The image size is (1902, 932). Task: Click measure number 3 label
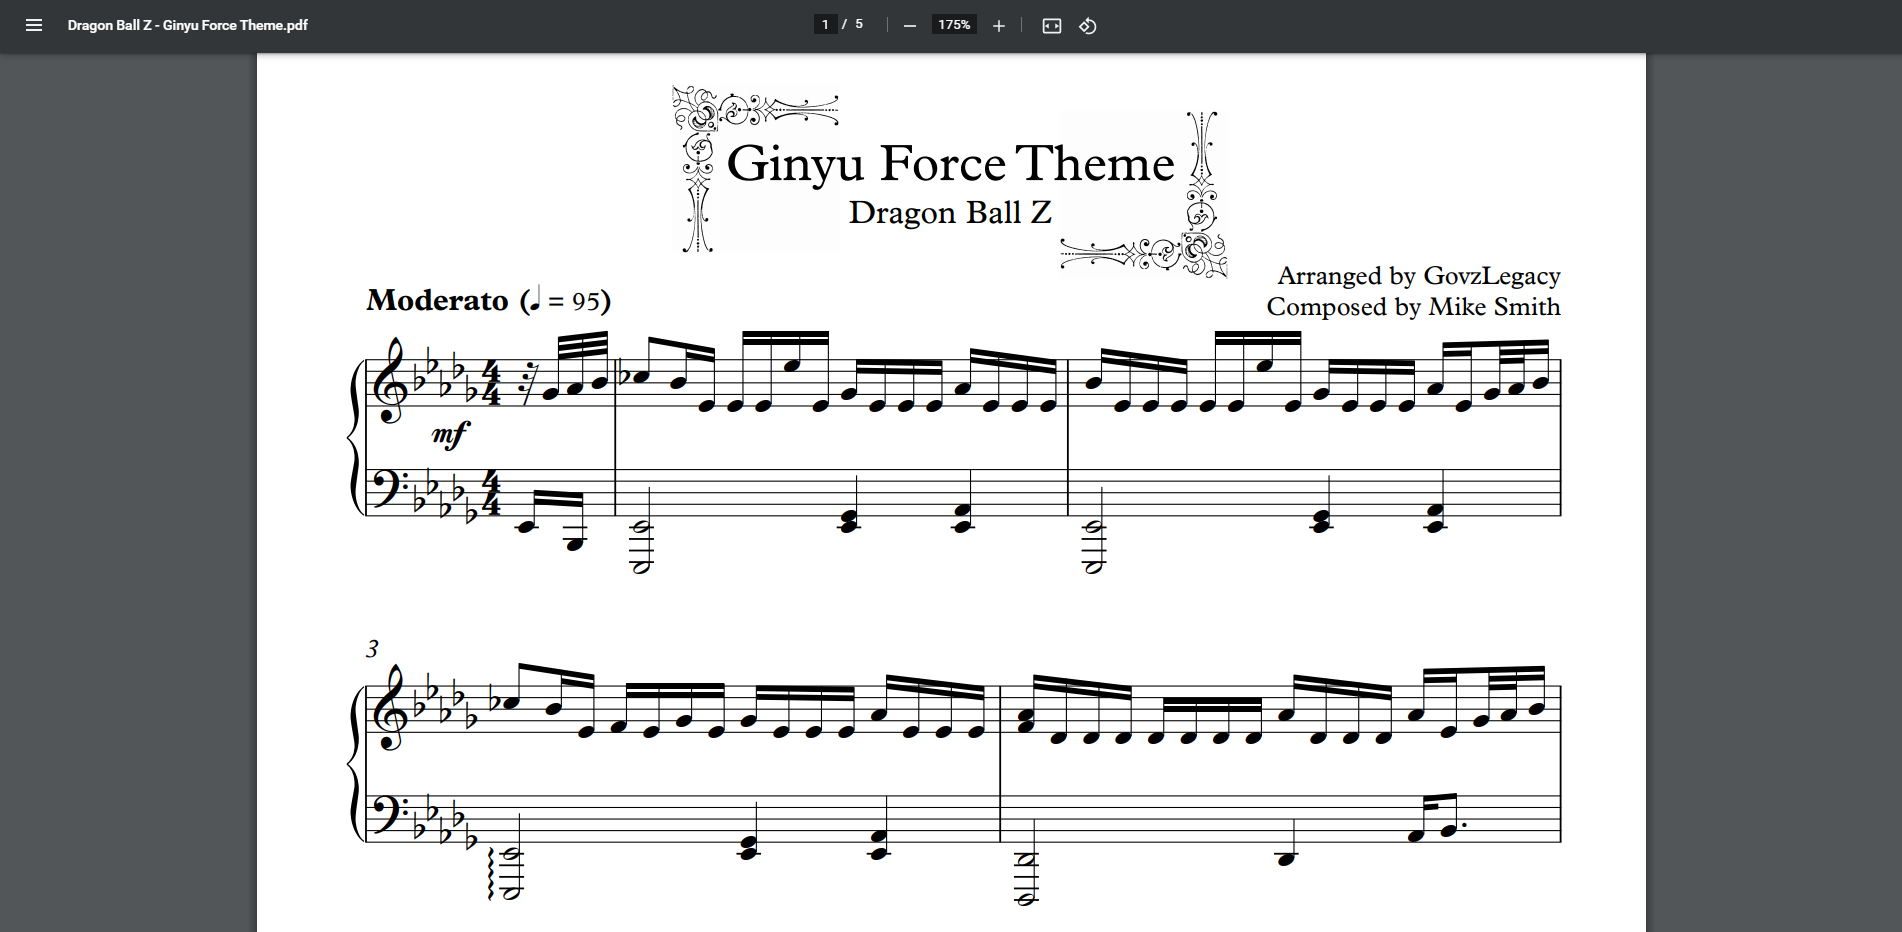[x=372, y=649]
